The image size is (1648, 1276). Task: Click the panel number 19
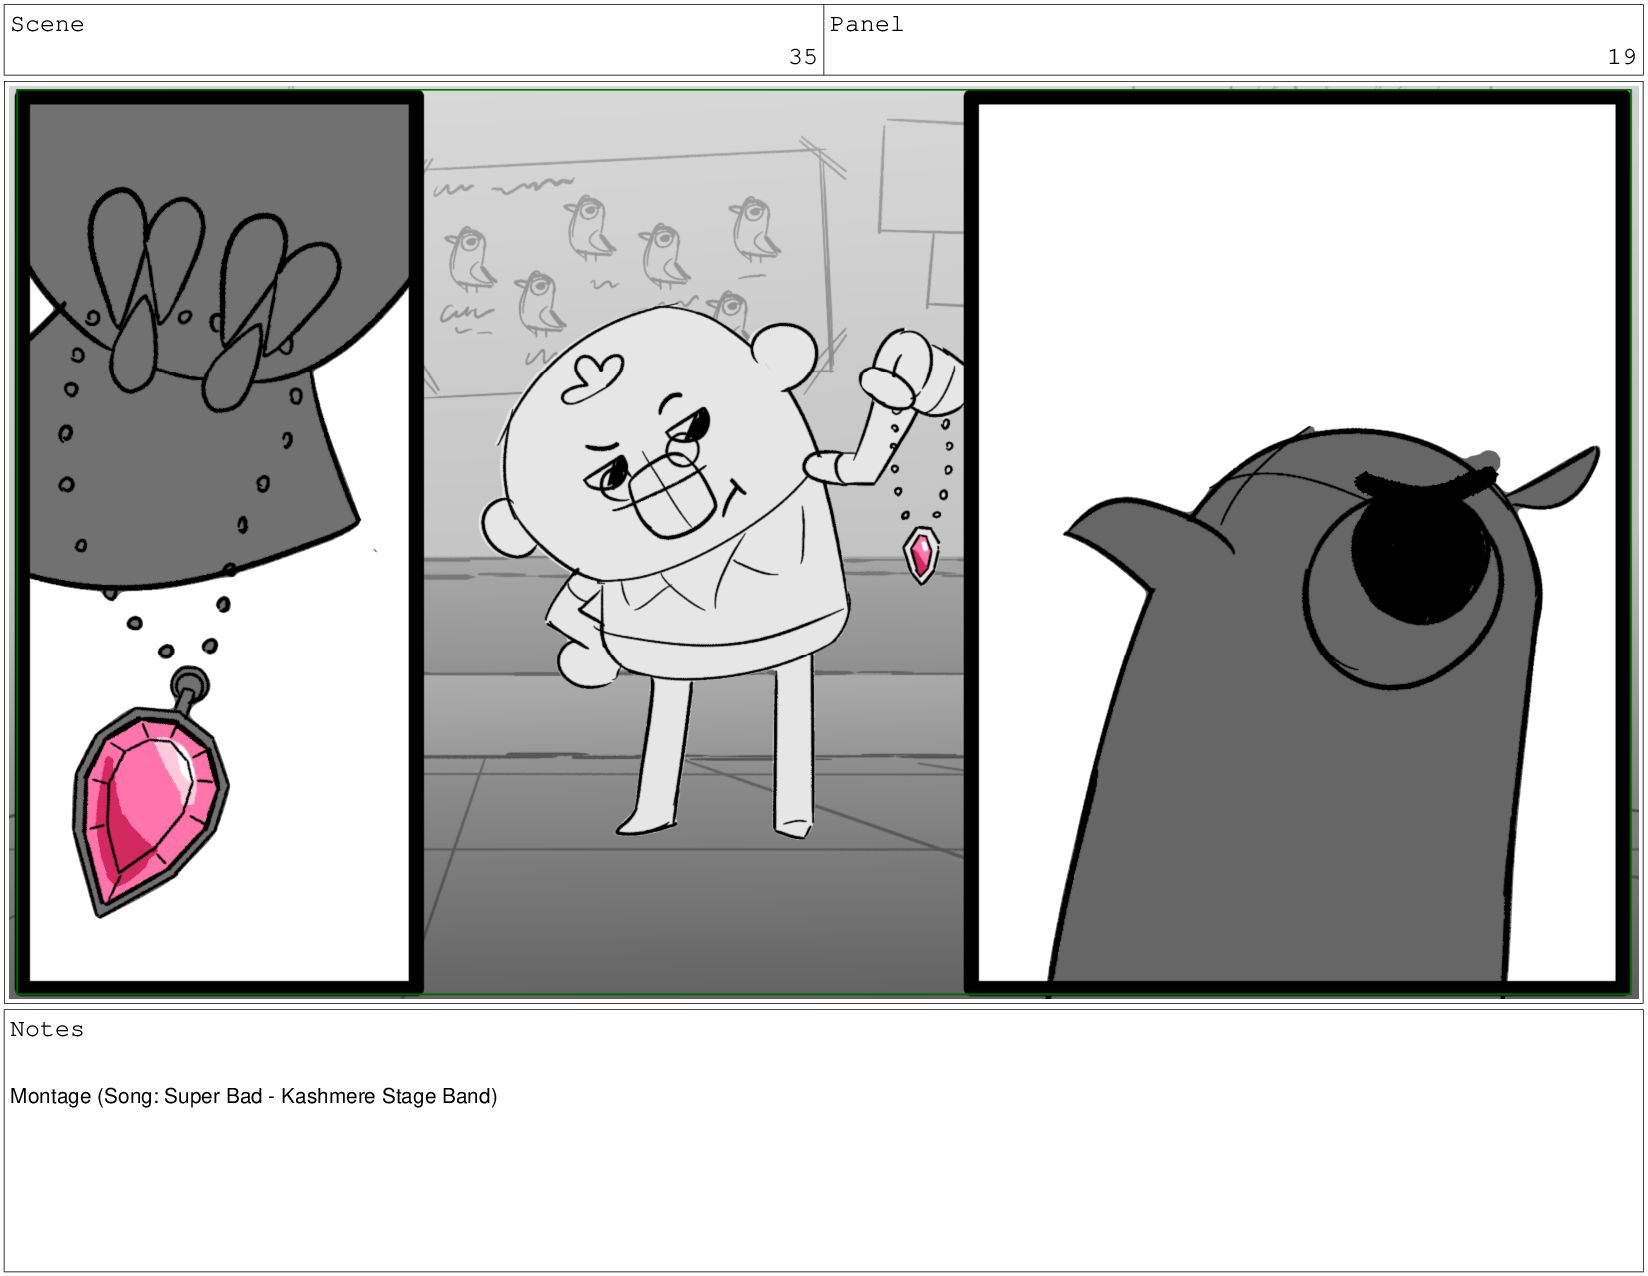coord(1621,57)
